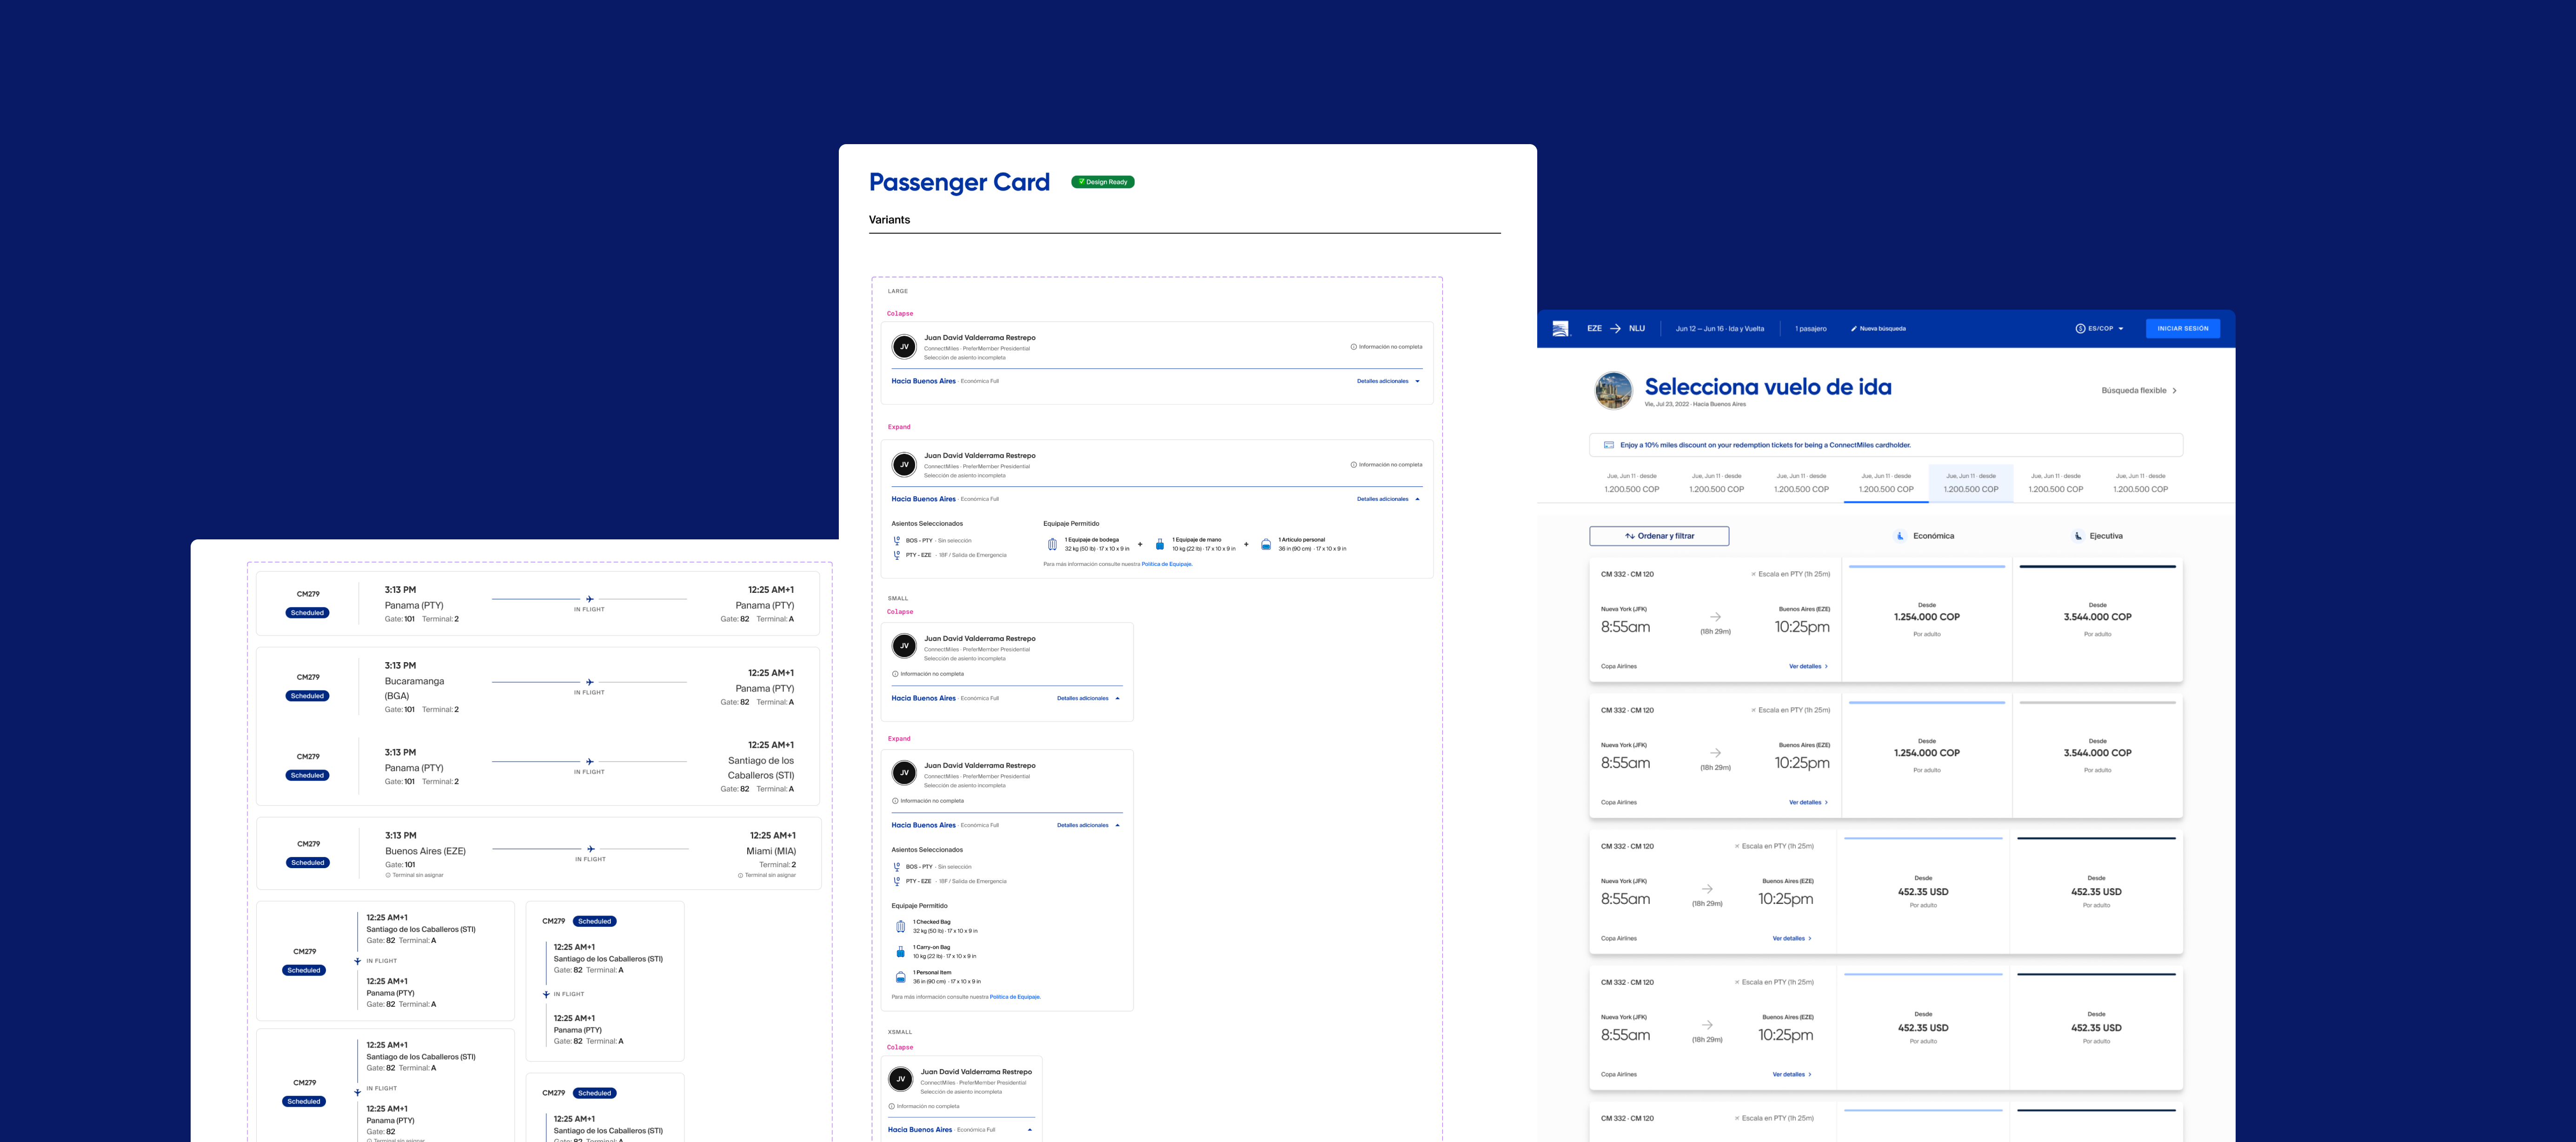This screenshot has height=1142, width=2576.
Task: Click the Vie, Jul 23, 2022 · Hacia Buenos Aires subtitle
Action: (x=1695, y=405)
